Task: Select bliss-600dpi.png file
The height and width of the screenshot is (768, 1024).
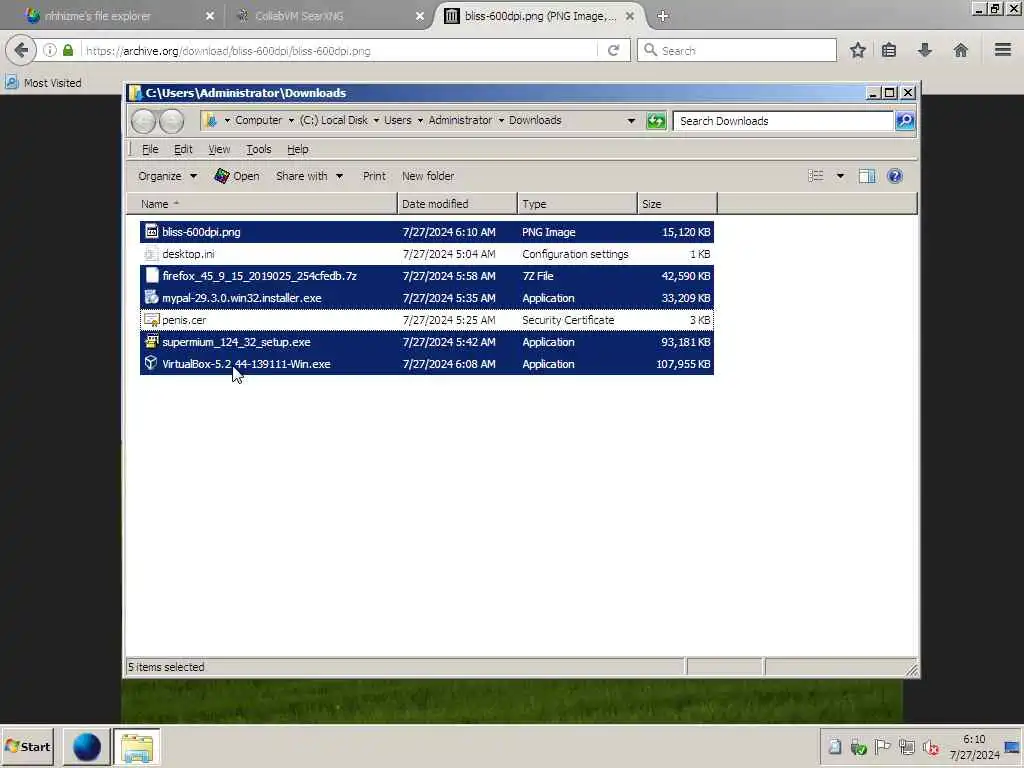Action: (426, 232)
